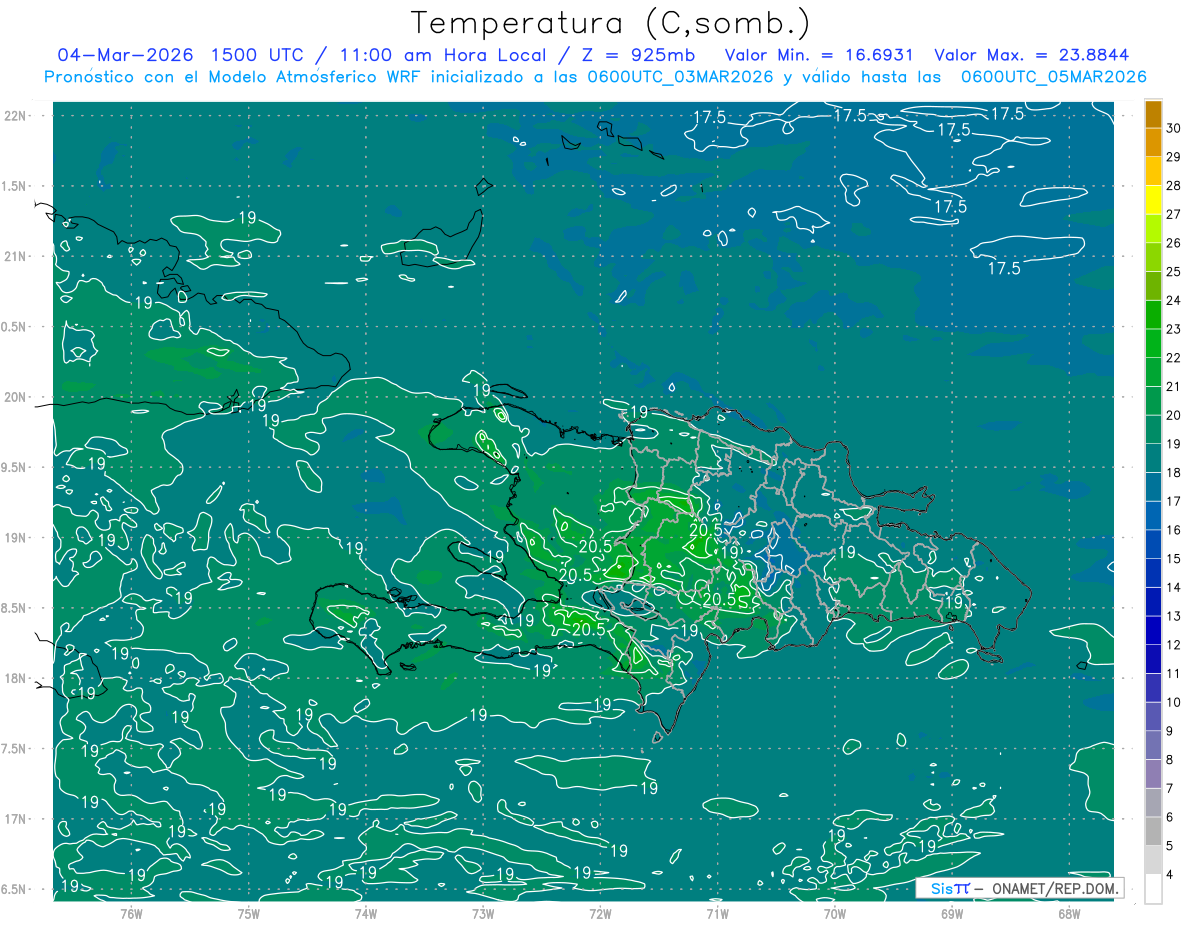Click the '21' label on the color scale
1200x927 pixels.
click(1174, 387)
